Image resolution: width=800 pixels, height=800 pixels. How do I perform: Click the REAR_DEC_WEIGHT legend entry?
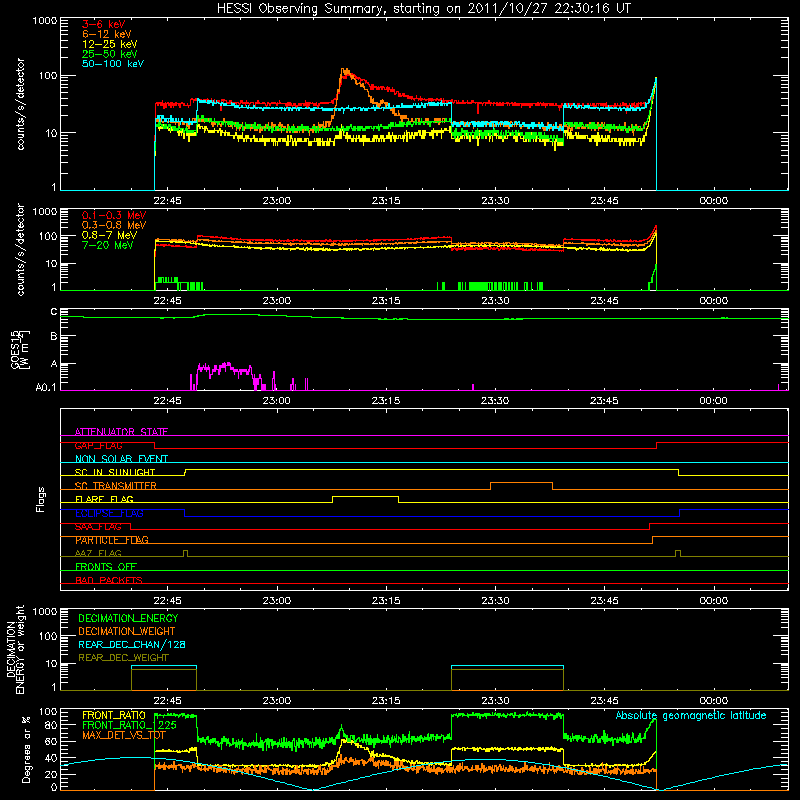coord(123,658)
